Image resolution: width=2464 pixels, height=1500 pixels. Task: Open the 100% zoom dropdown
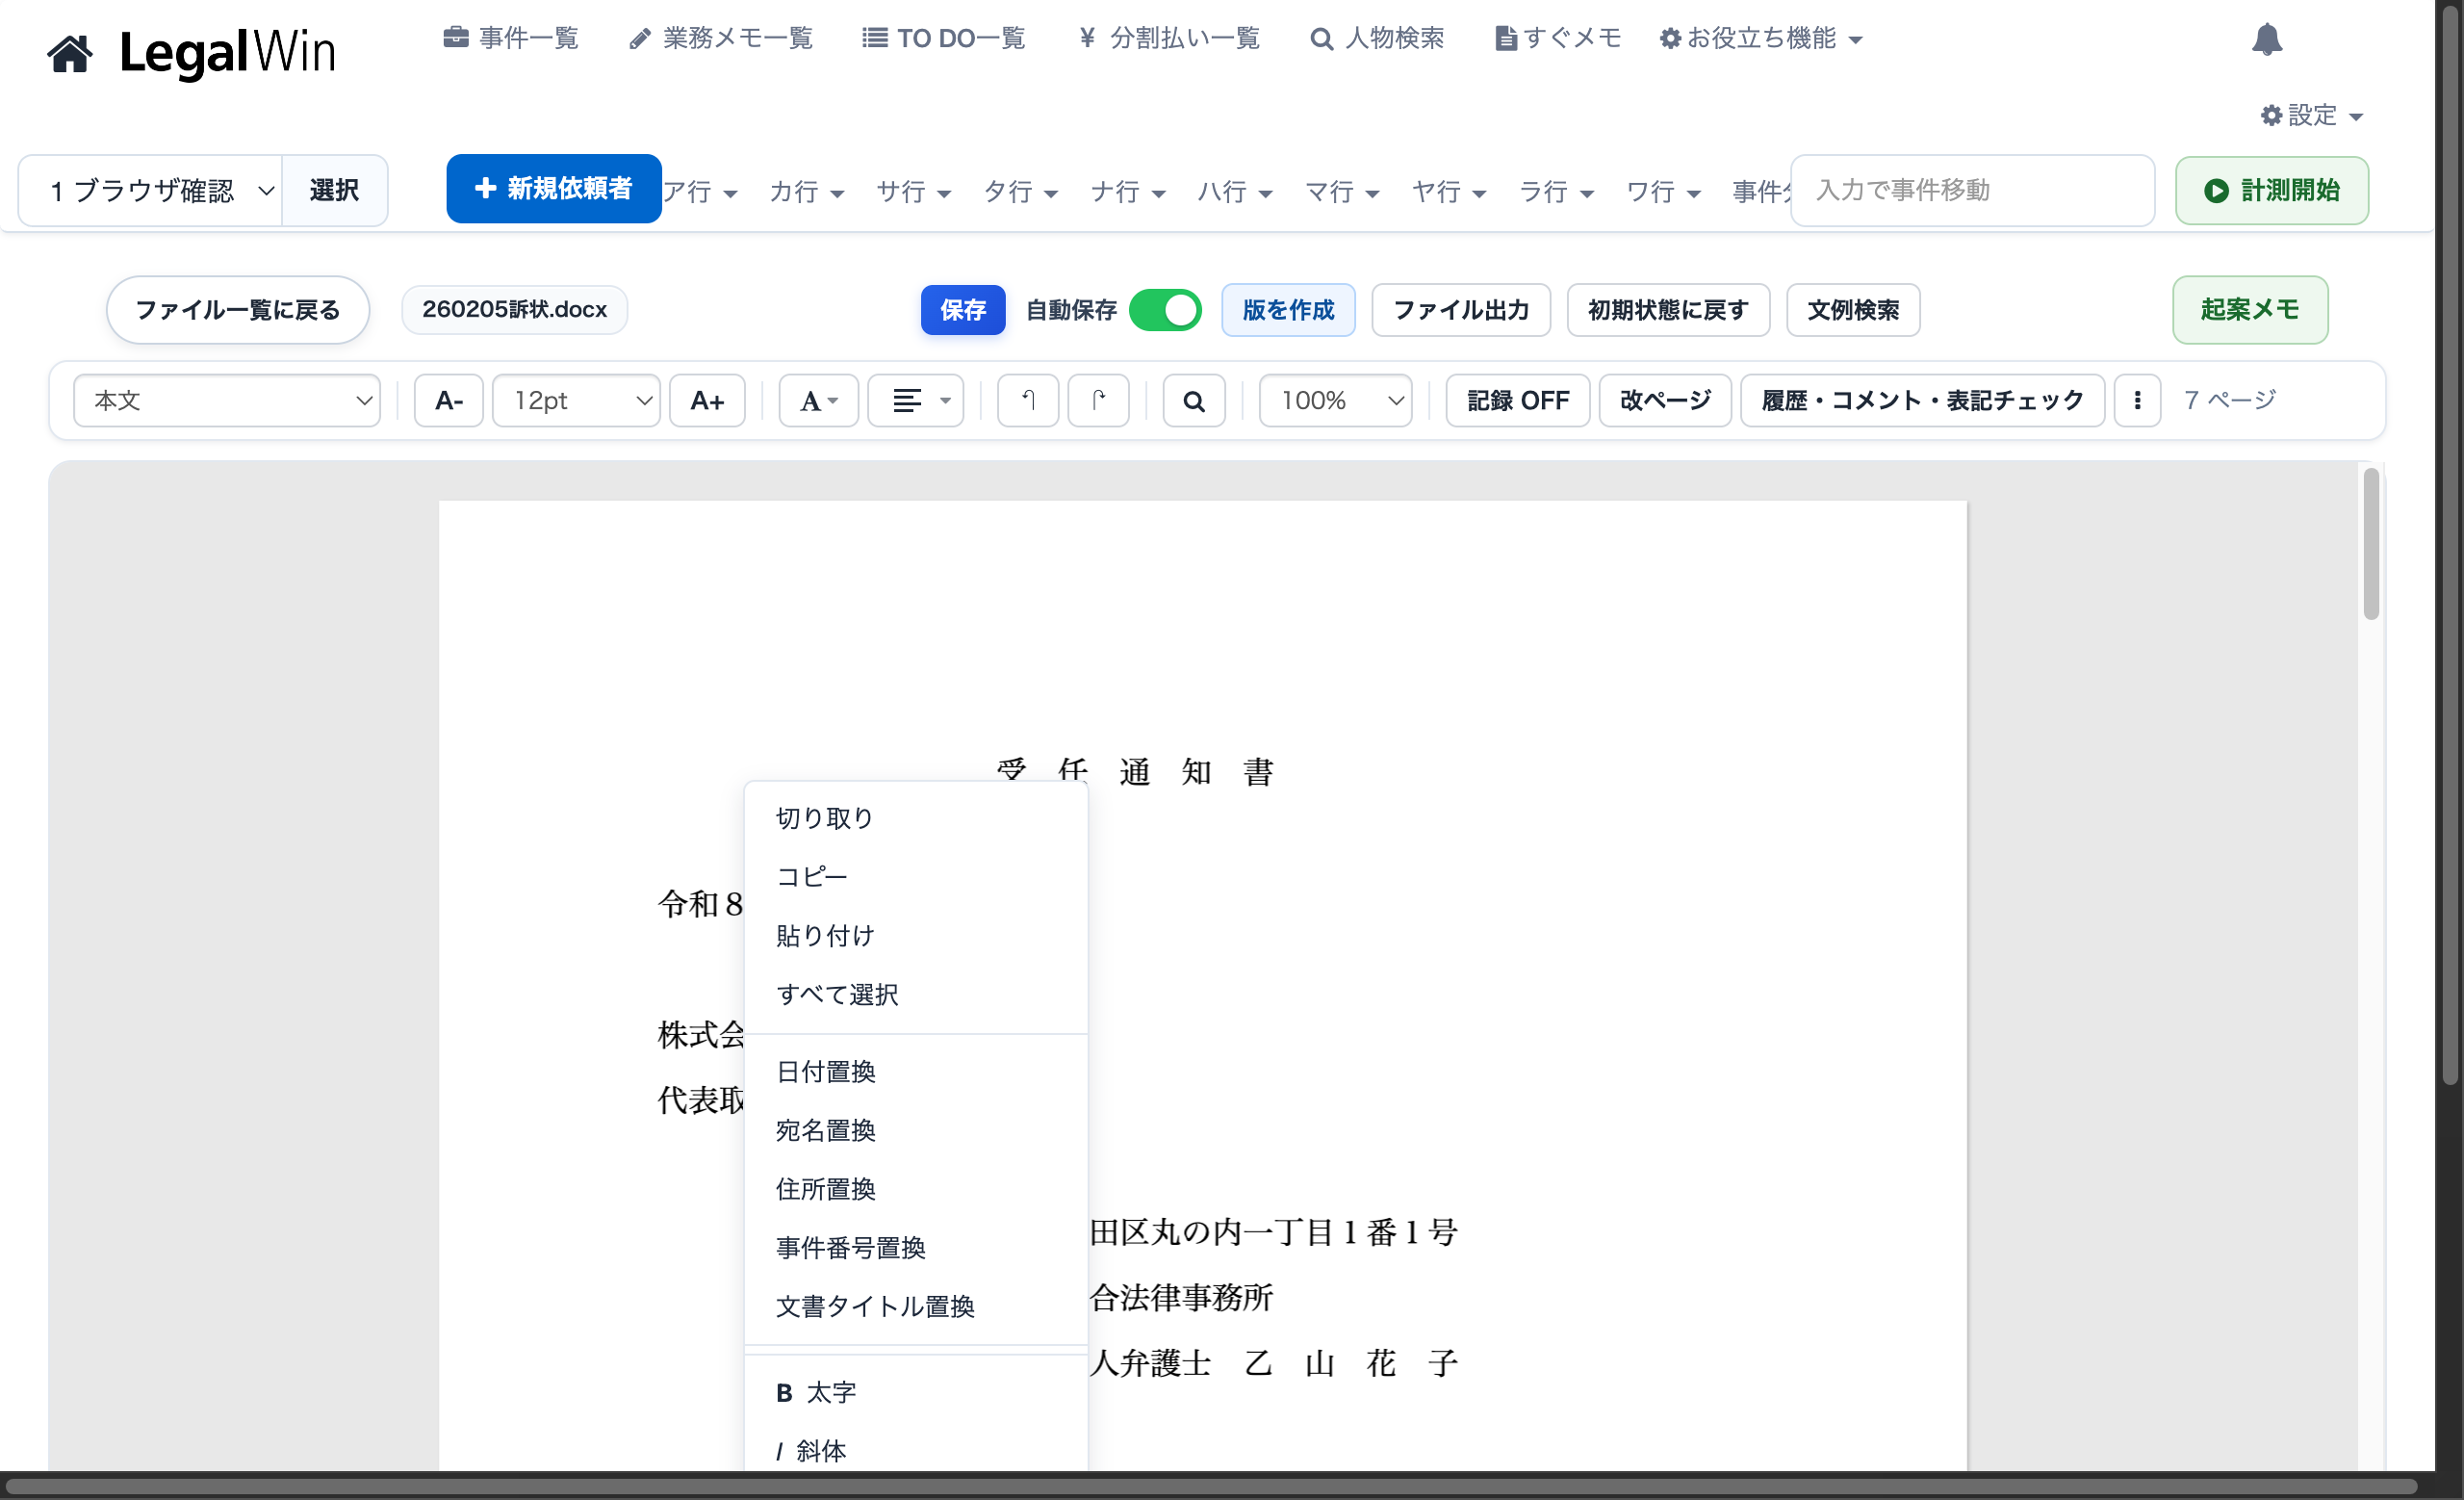pos(1335,401)
